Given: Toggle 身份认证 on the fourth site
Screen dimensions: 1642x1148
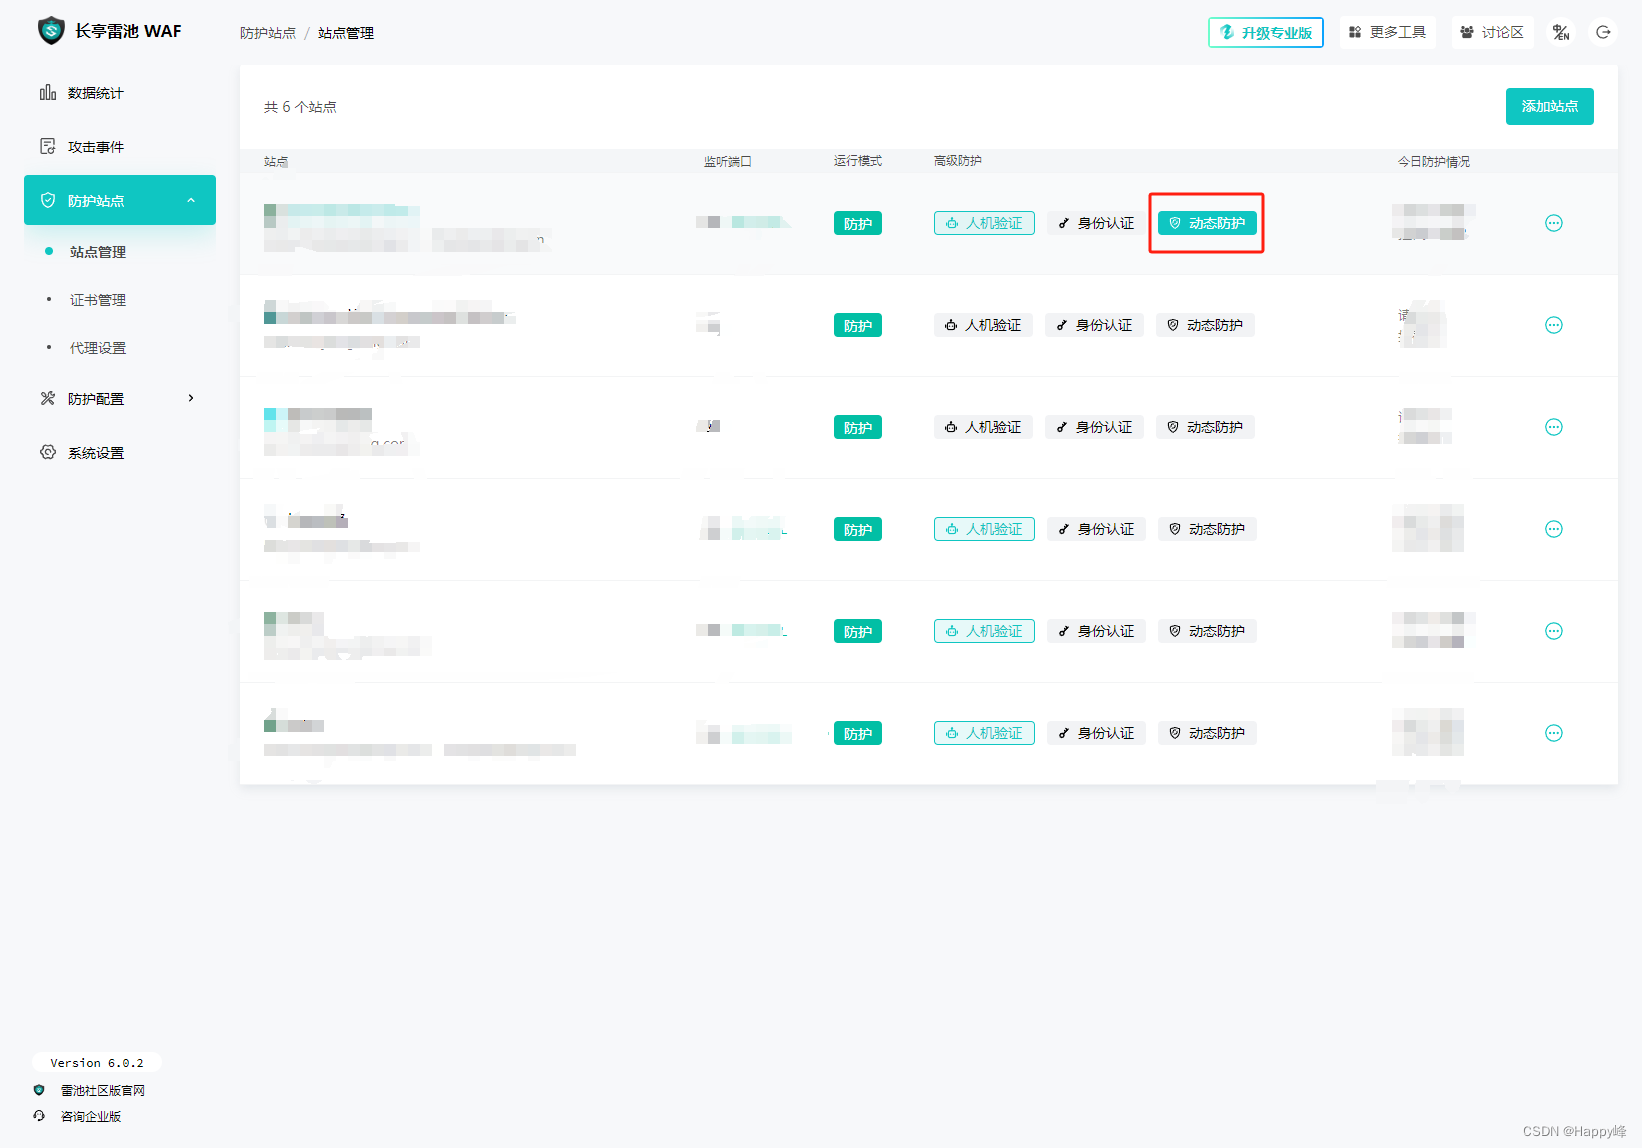Looking at the screenshot, I should pyautogui.click(x=1096, y=529).
